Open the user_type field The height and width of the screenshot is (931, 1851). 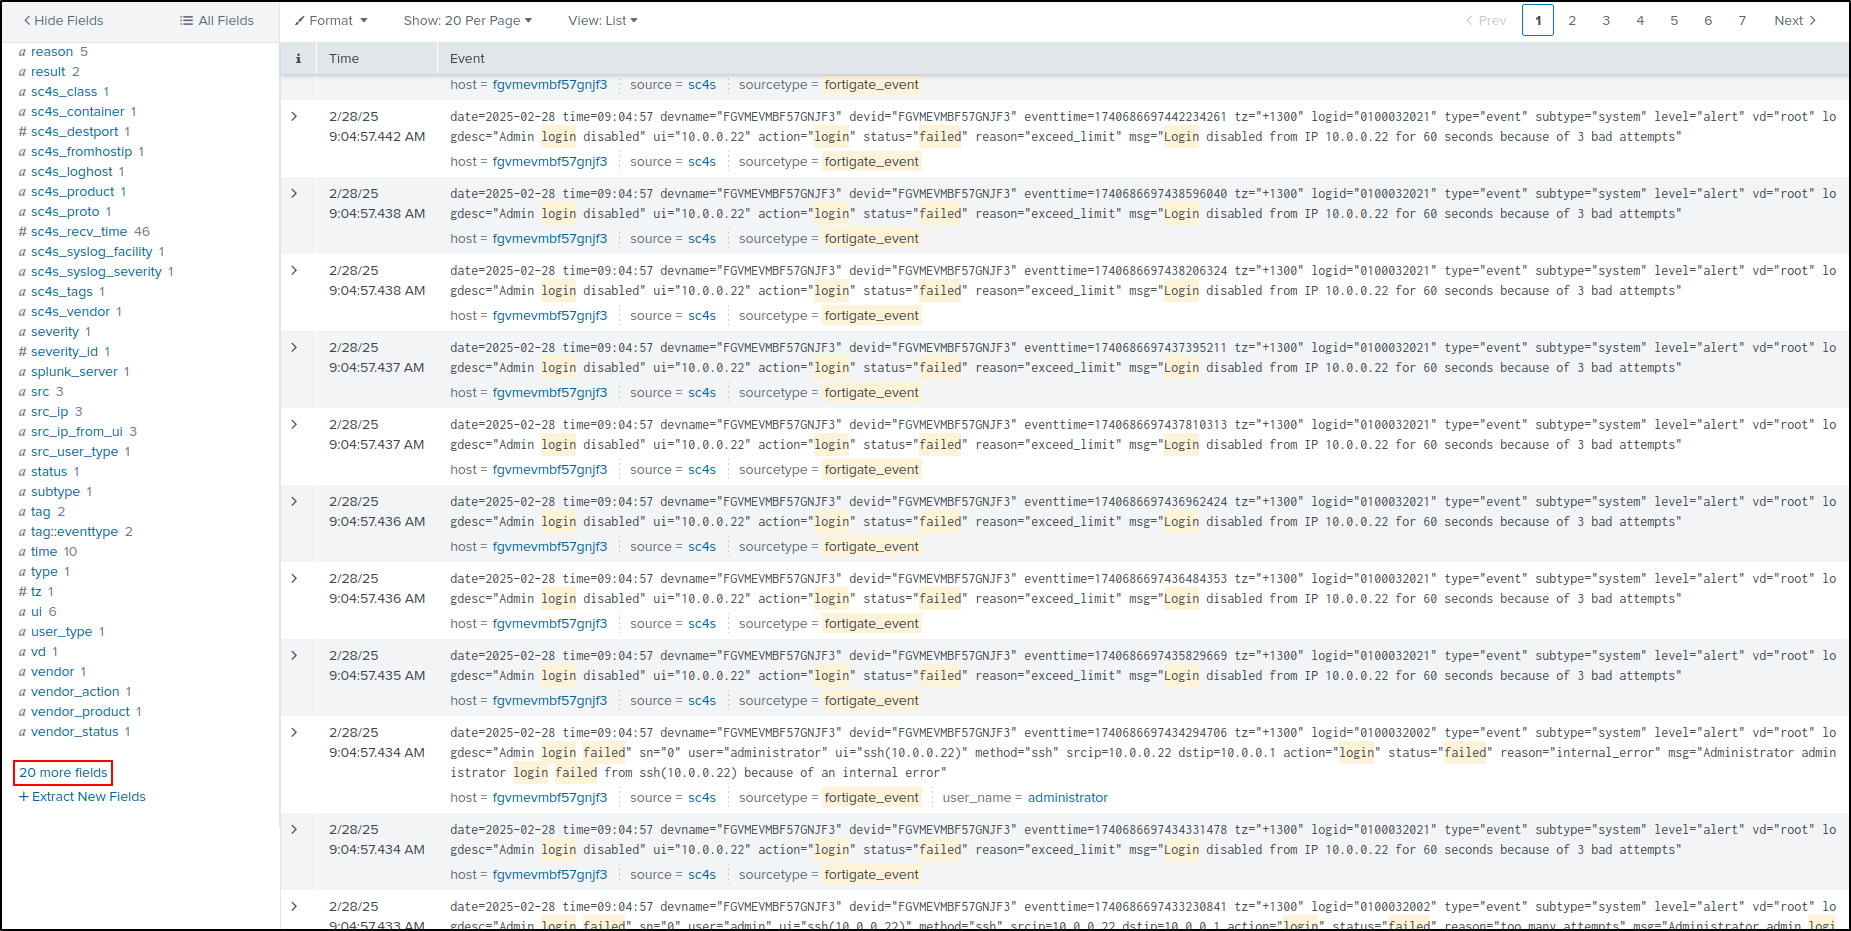(x=61, y=632)
